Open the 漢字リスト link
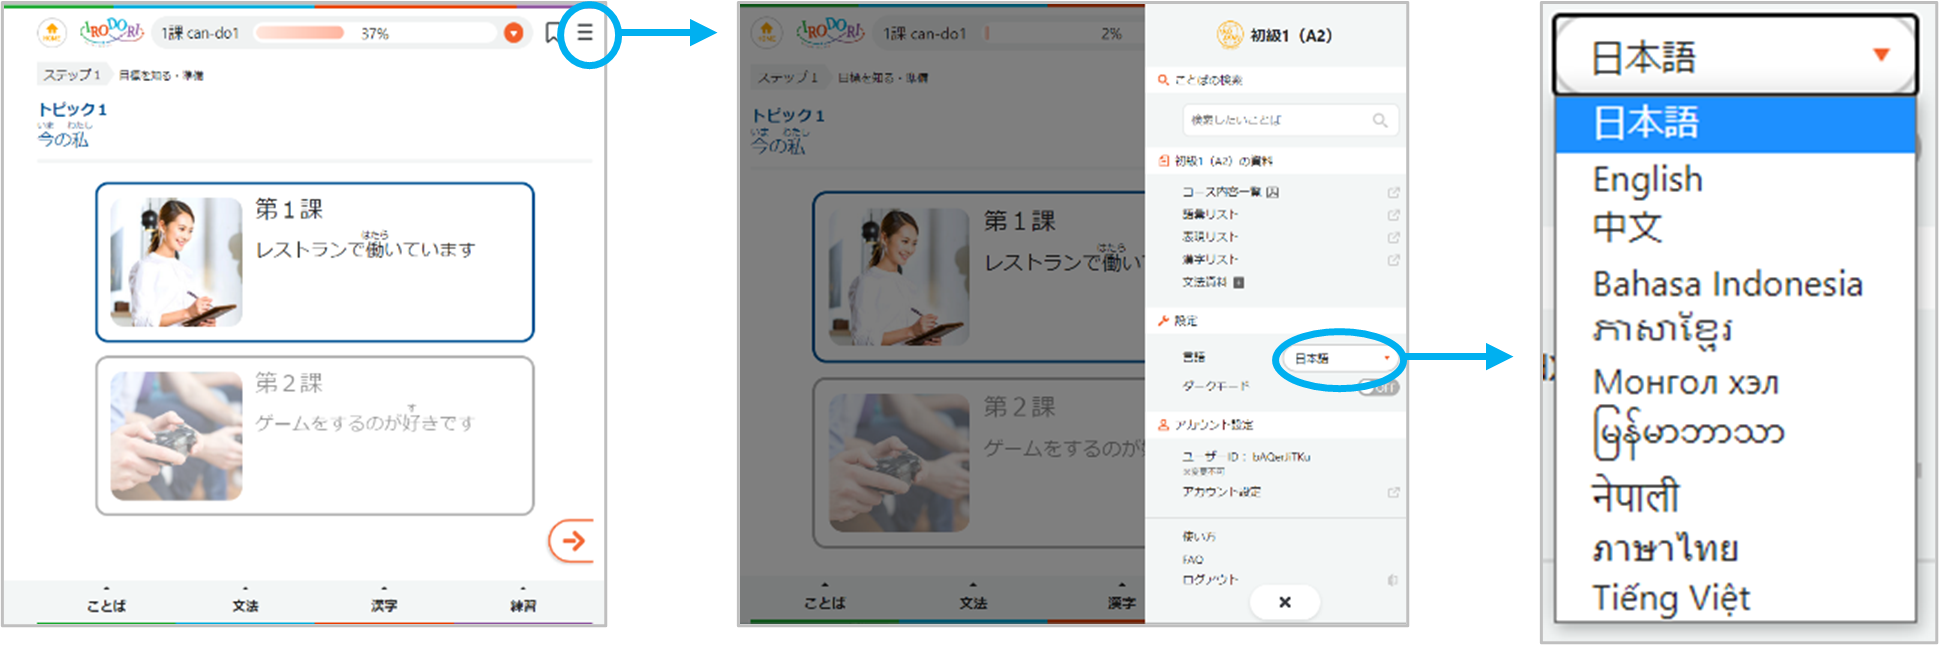1939x645 pixels. click(1210, 259)
